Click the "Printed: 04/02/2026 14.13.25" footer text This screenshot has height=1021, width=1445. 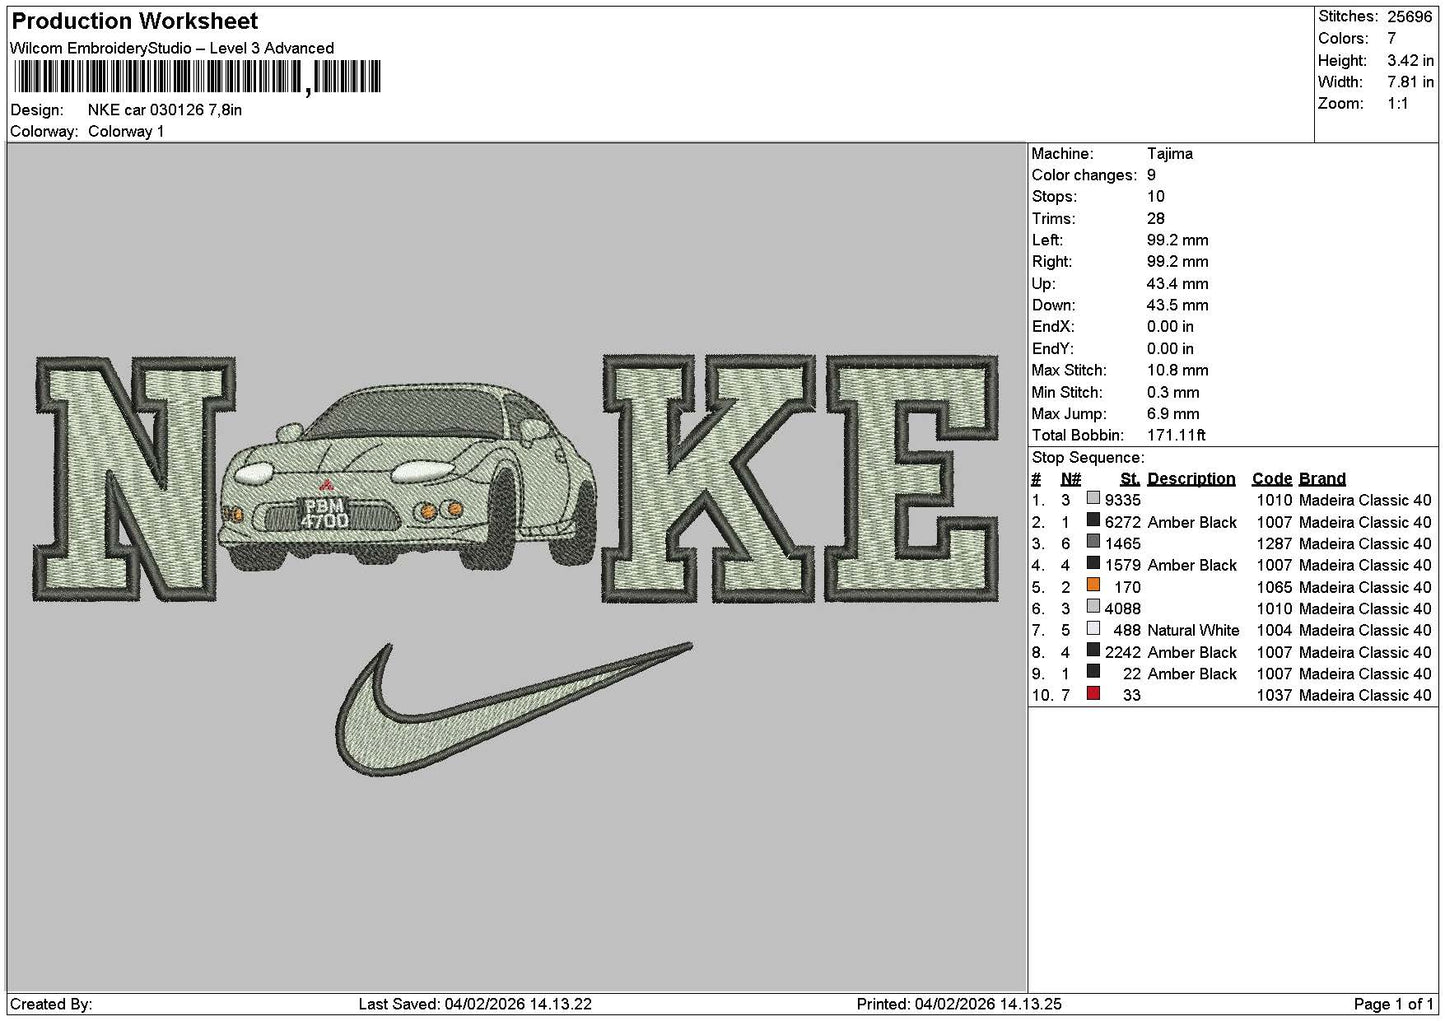959,1004
